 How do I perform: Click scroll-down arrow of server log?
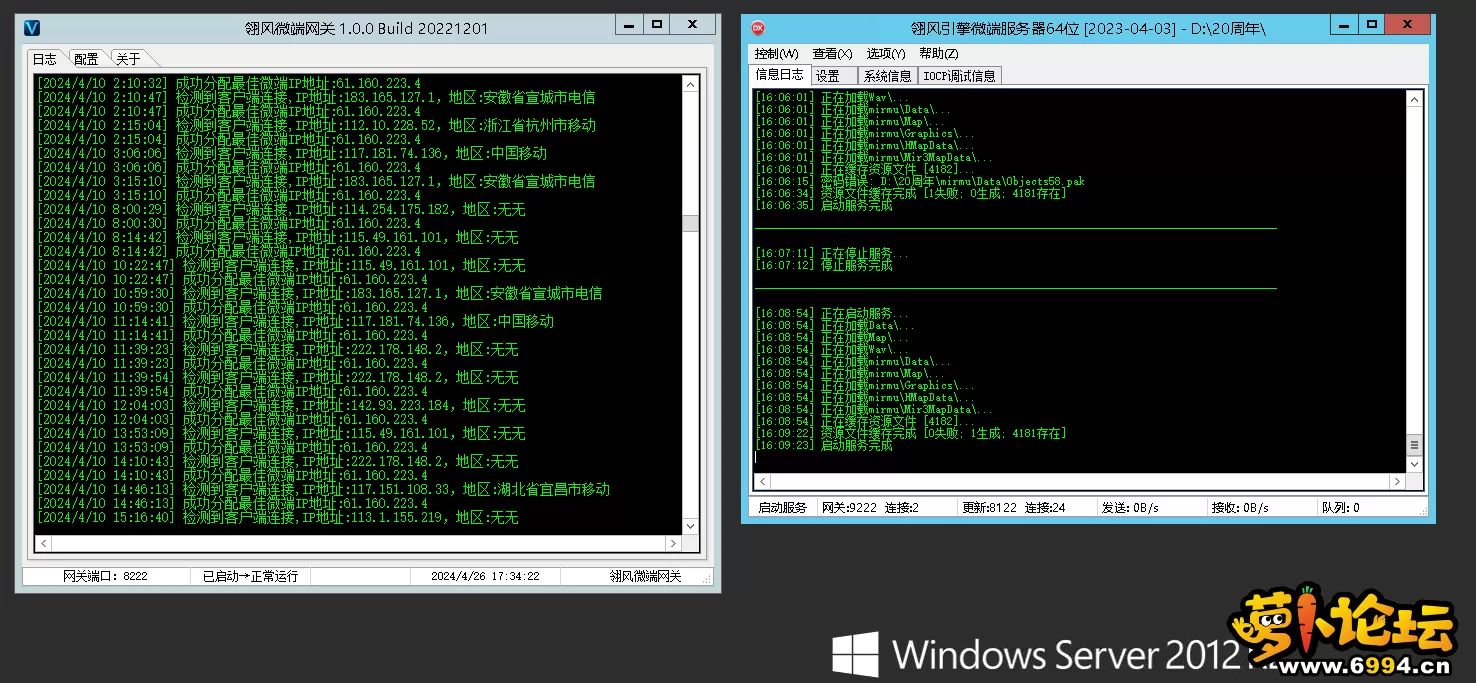[1414, 464]
